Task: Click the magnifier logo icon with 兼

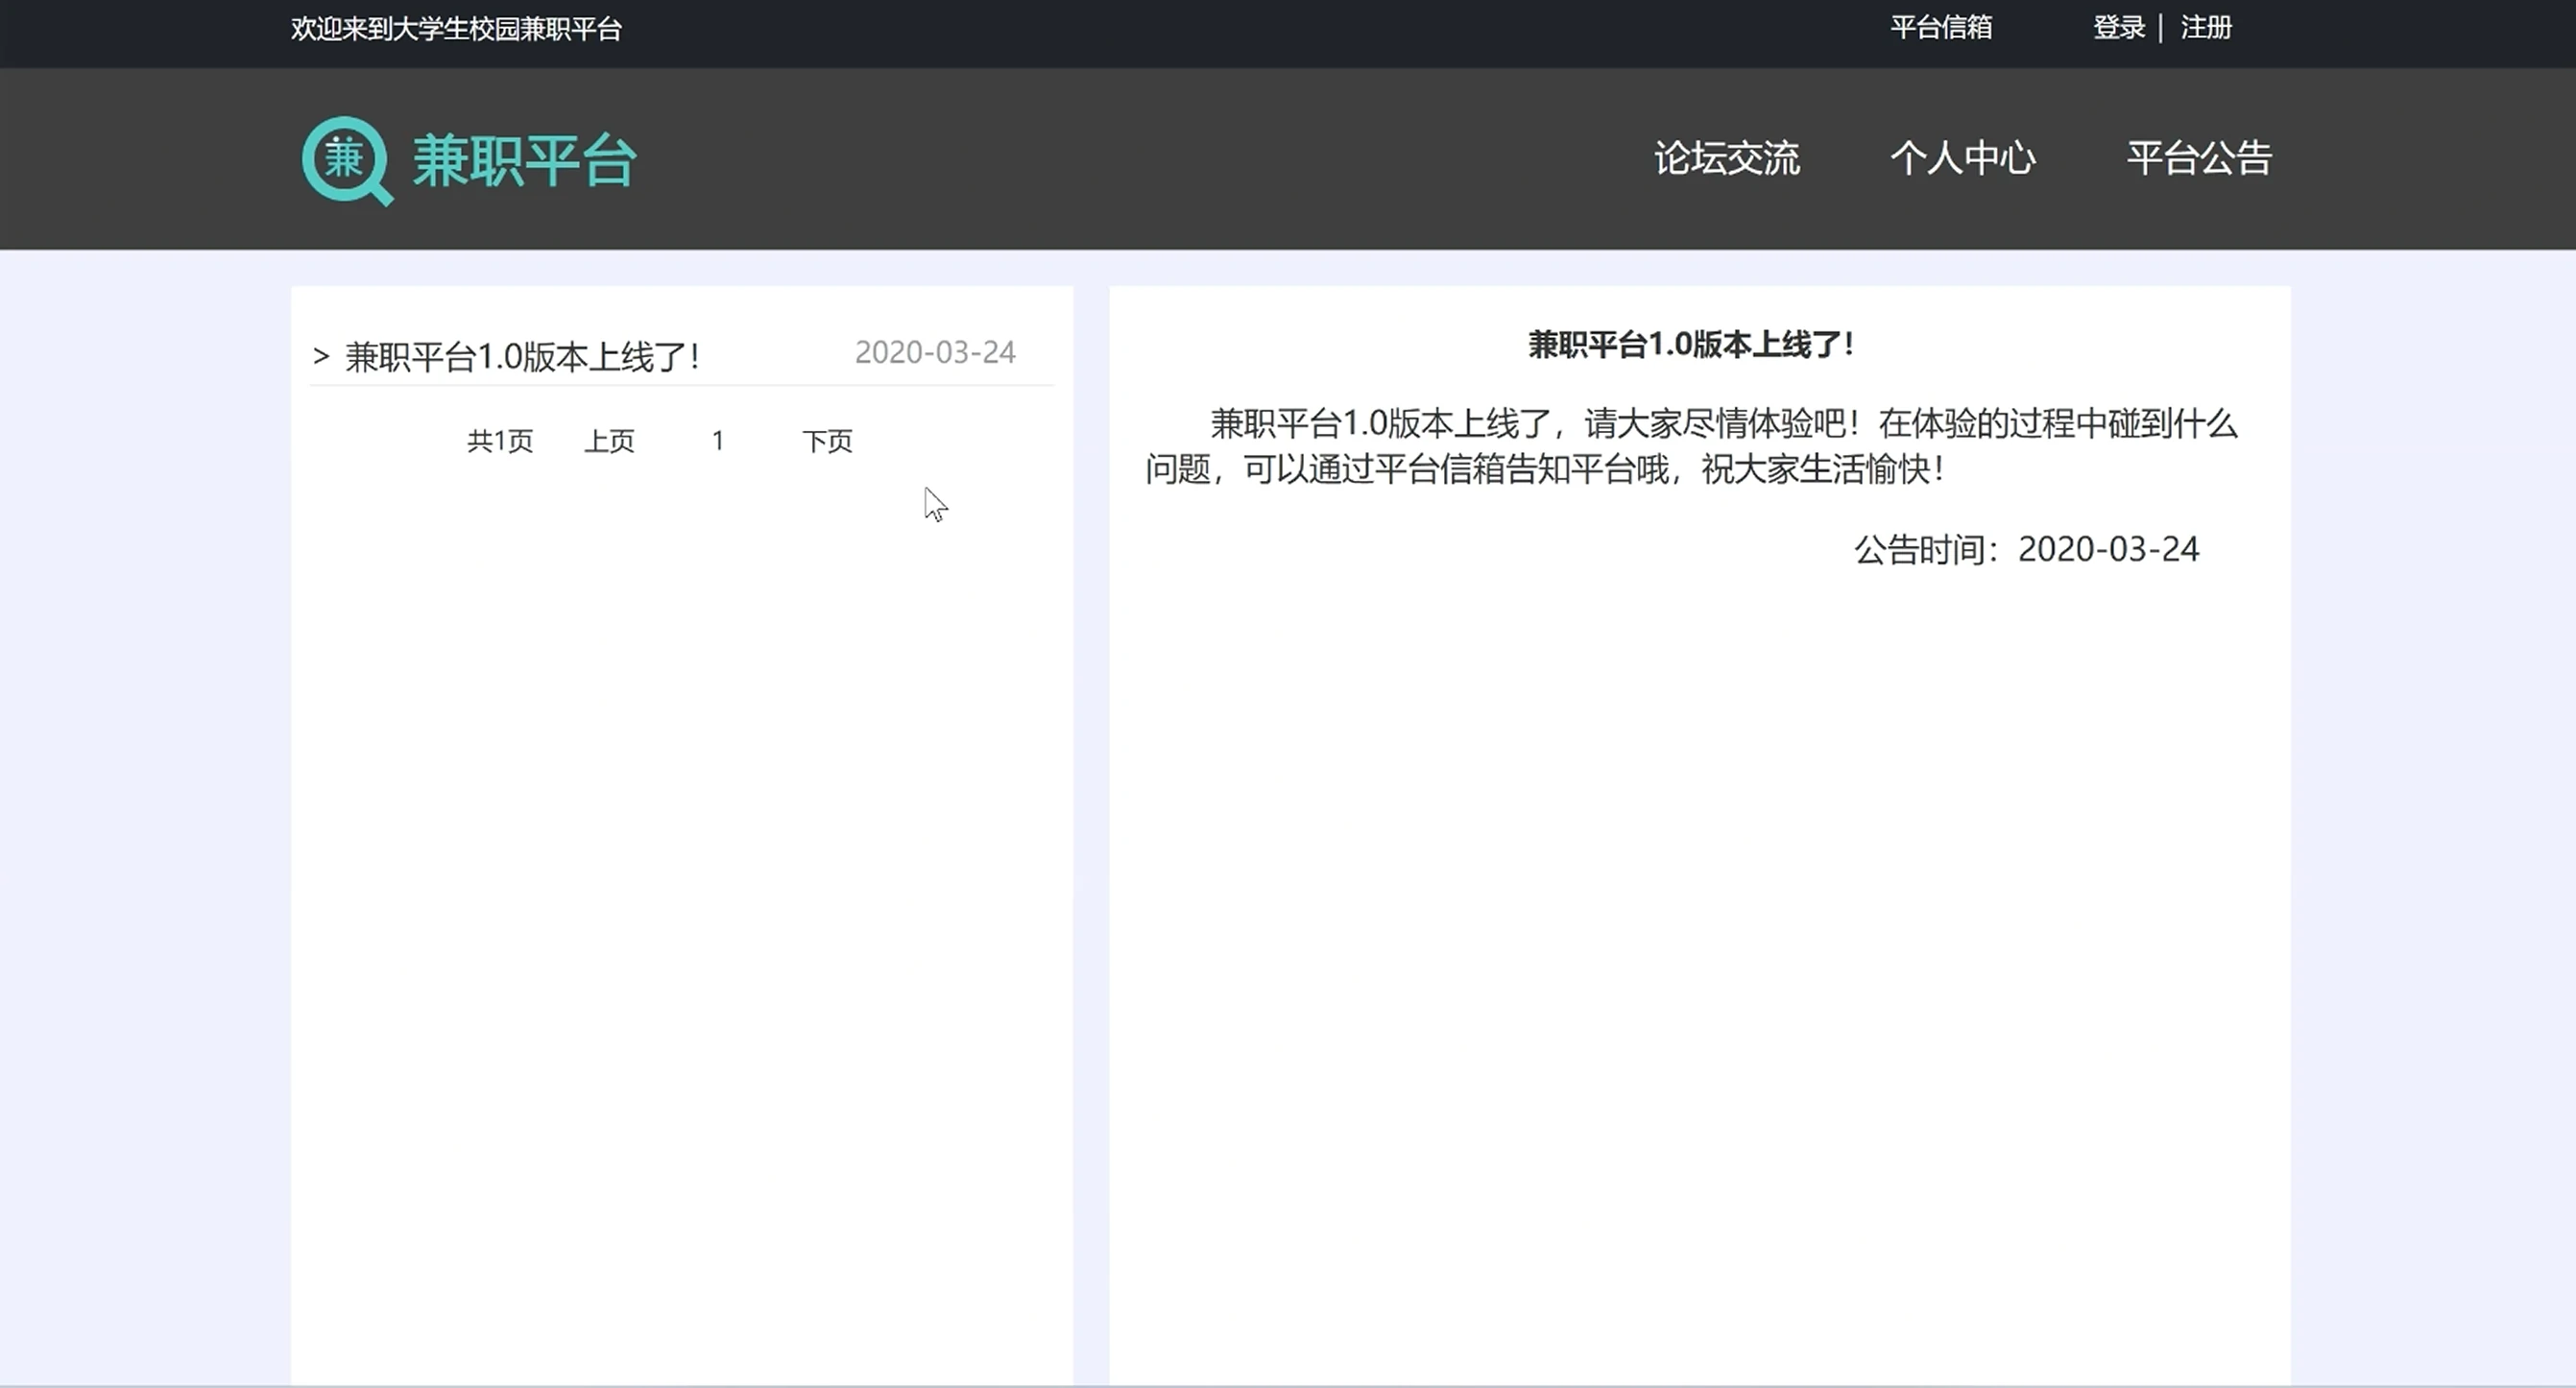Action: coord(346,160)
